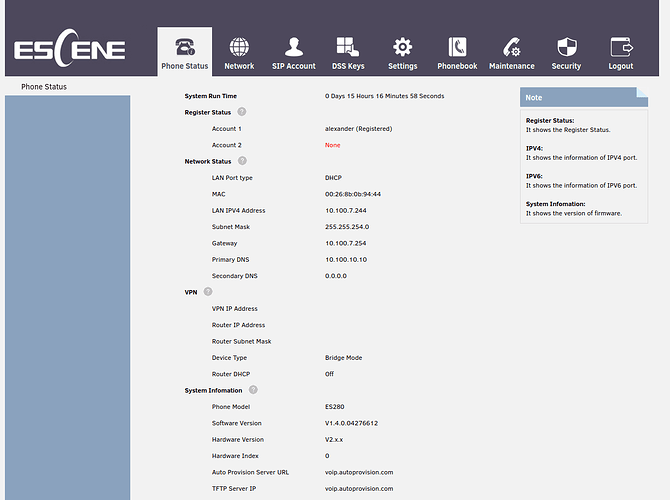Click the gateway value 10.100.7.254
Image resolution: width=670 pixels, height=500 pixels.
tap(346, 243)
